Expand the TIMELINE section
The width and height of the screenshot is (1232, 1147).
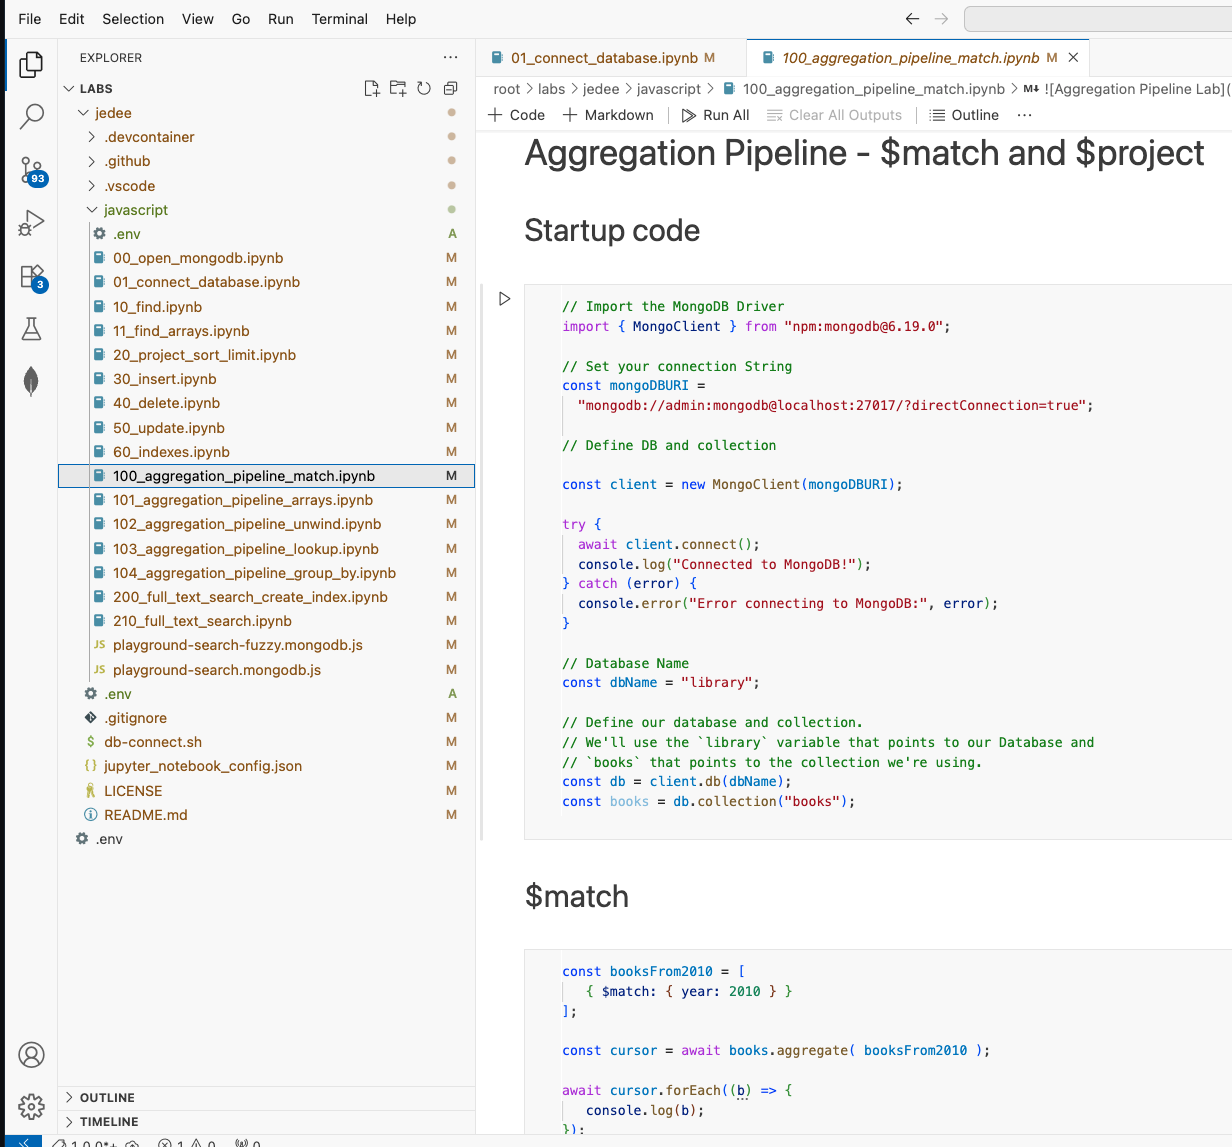click(109, 1121)
